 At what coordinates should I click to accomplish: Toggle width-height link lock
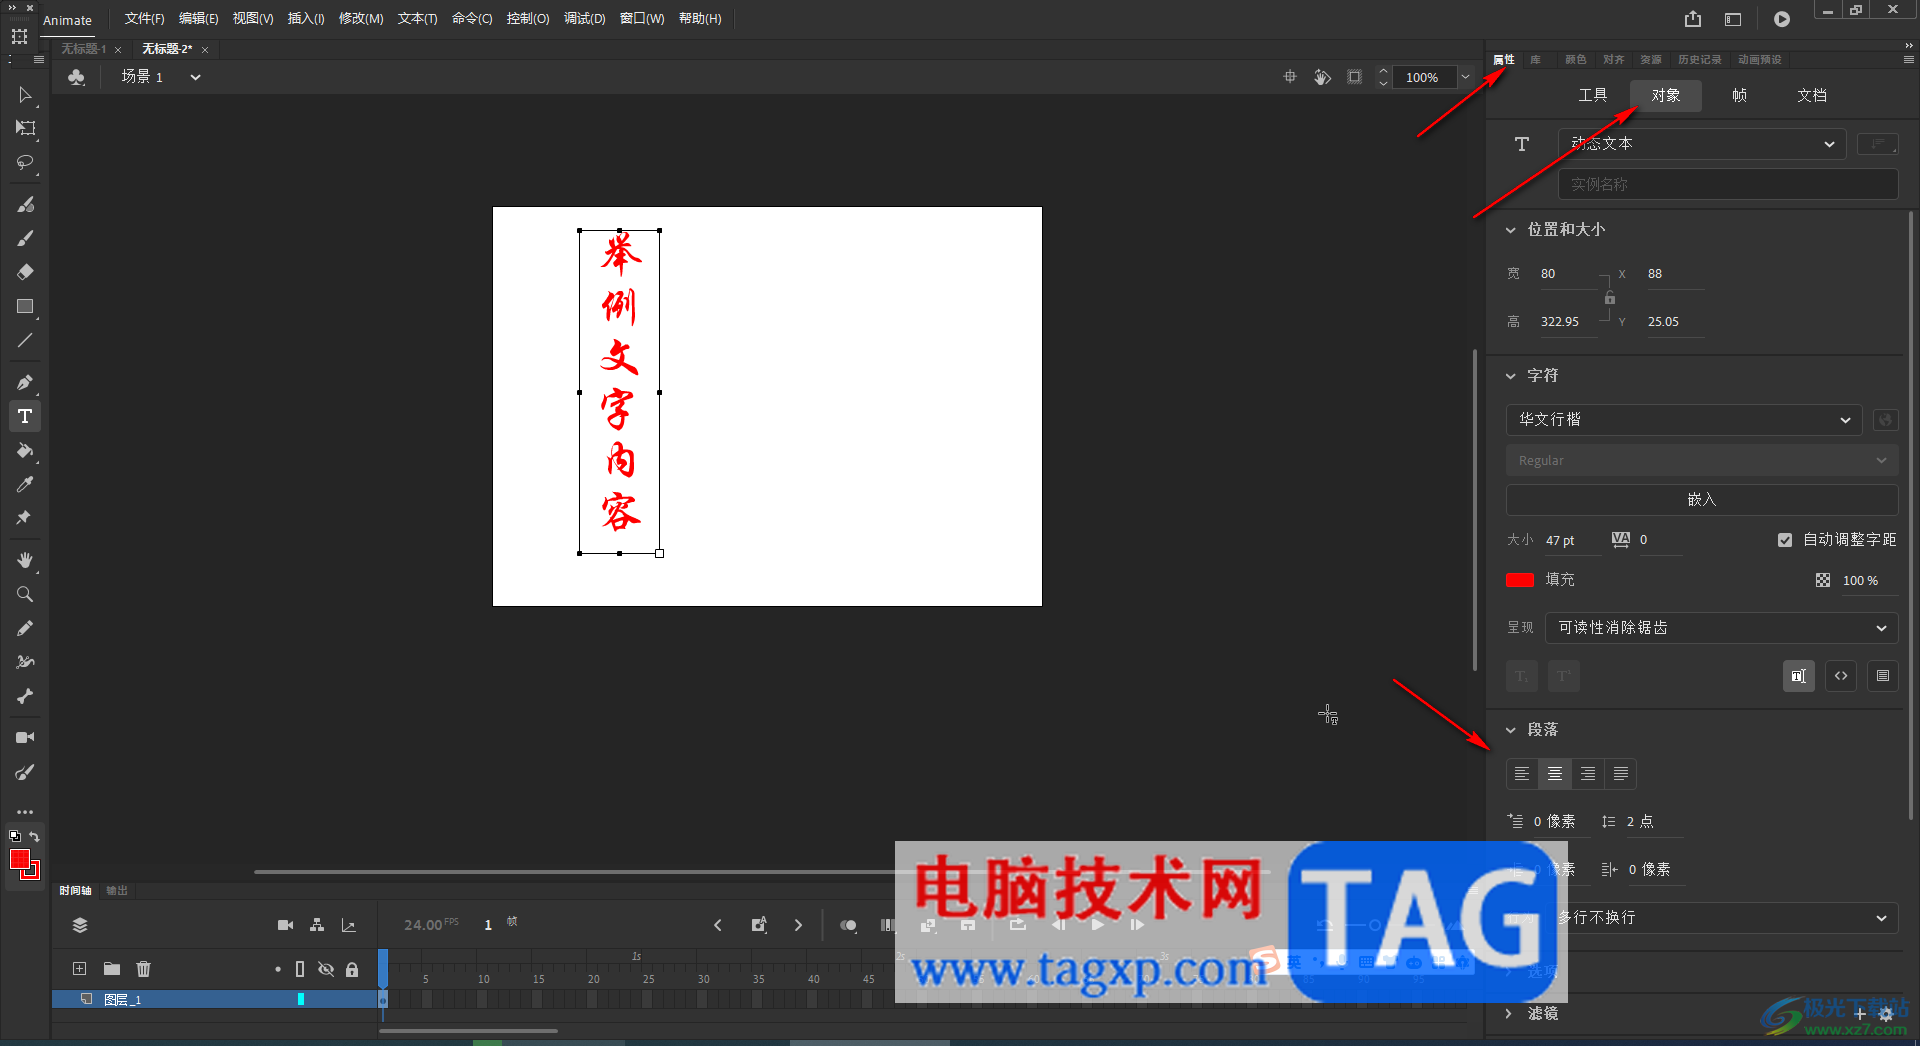(1610, 298)
